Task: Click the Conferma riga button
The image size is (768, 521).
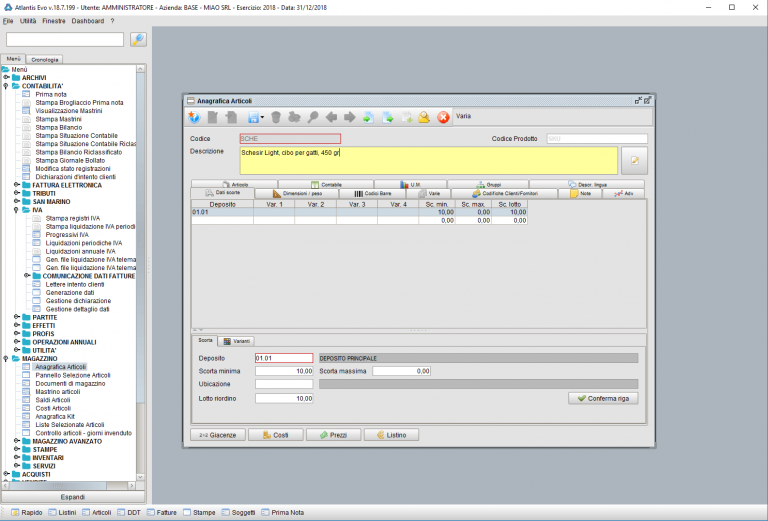Action: point(603,398)
